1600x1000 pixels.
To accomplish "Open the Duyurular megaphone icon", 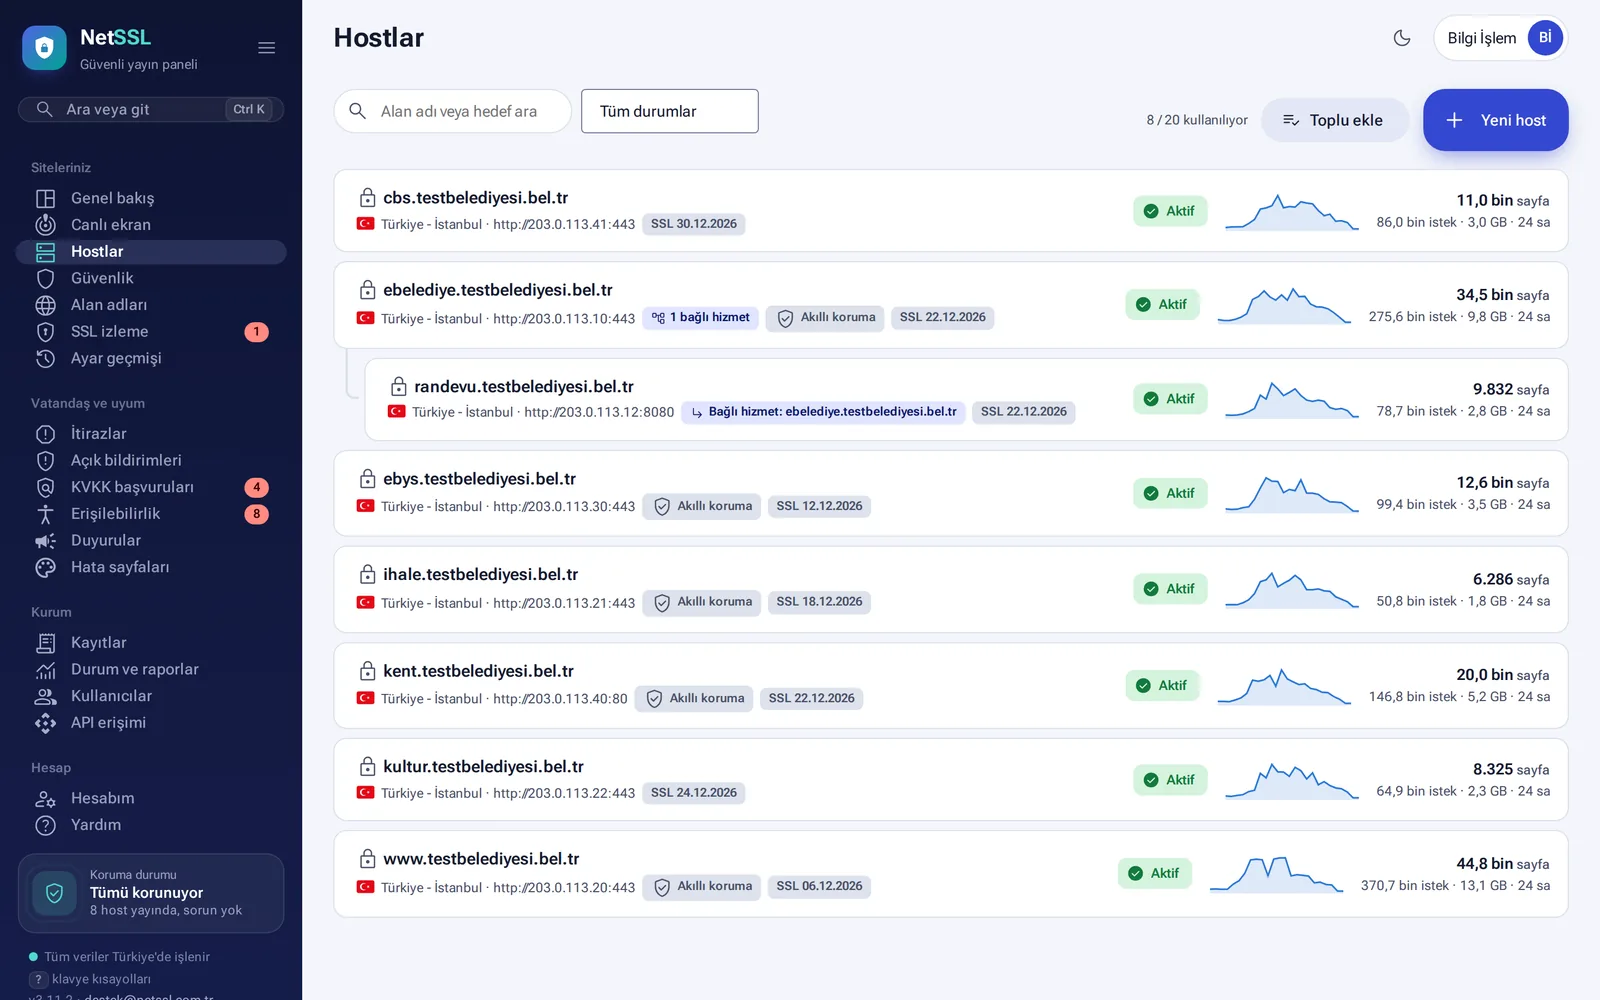I will pyautogui.click(x=45, y=541).
